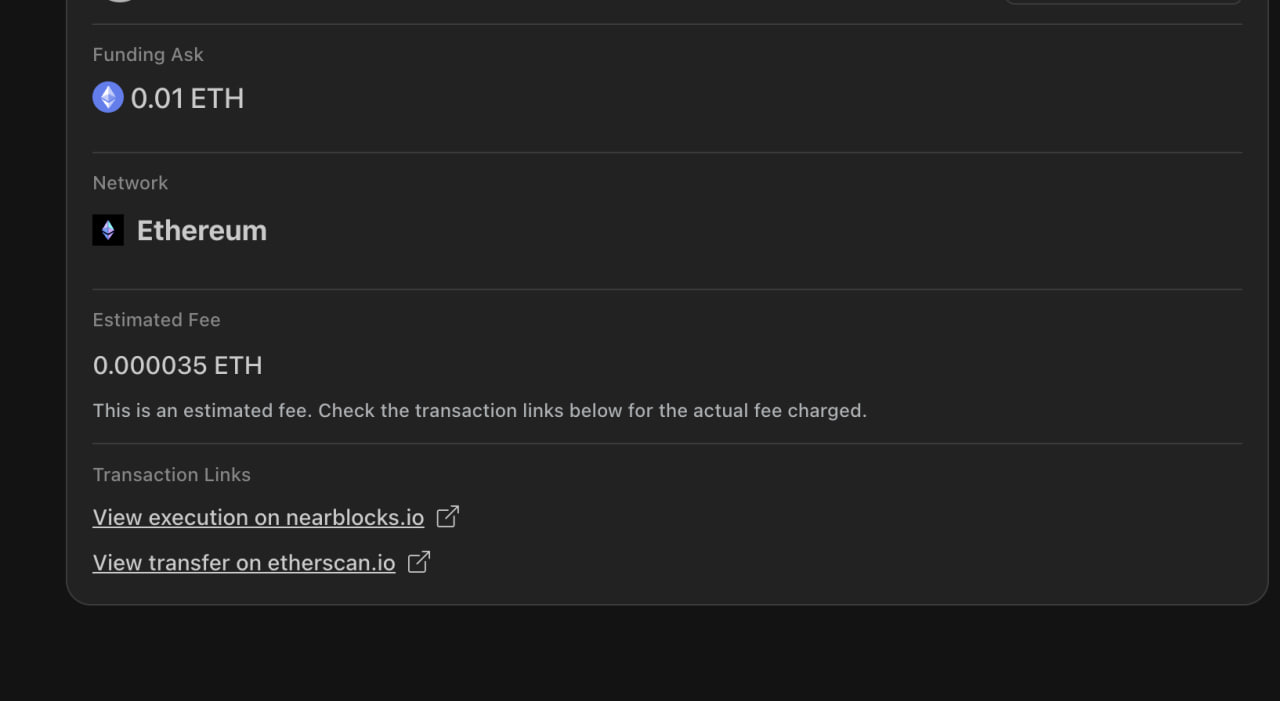This screenshot has height=701, width=1280.
Task: View the transfer on etherscan.io
Action: pos(243,562)
